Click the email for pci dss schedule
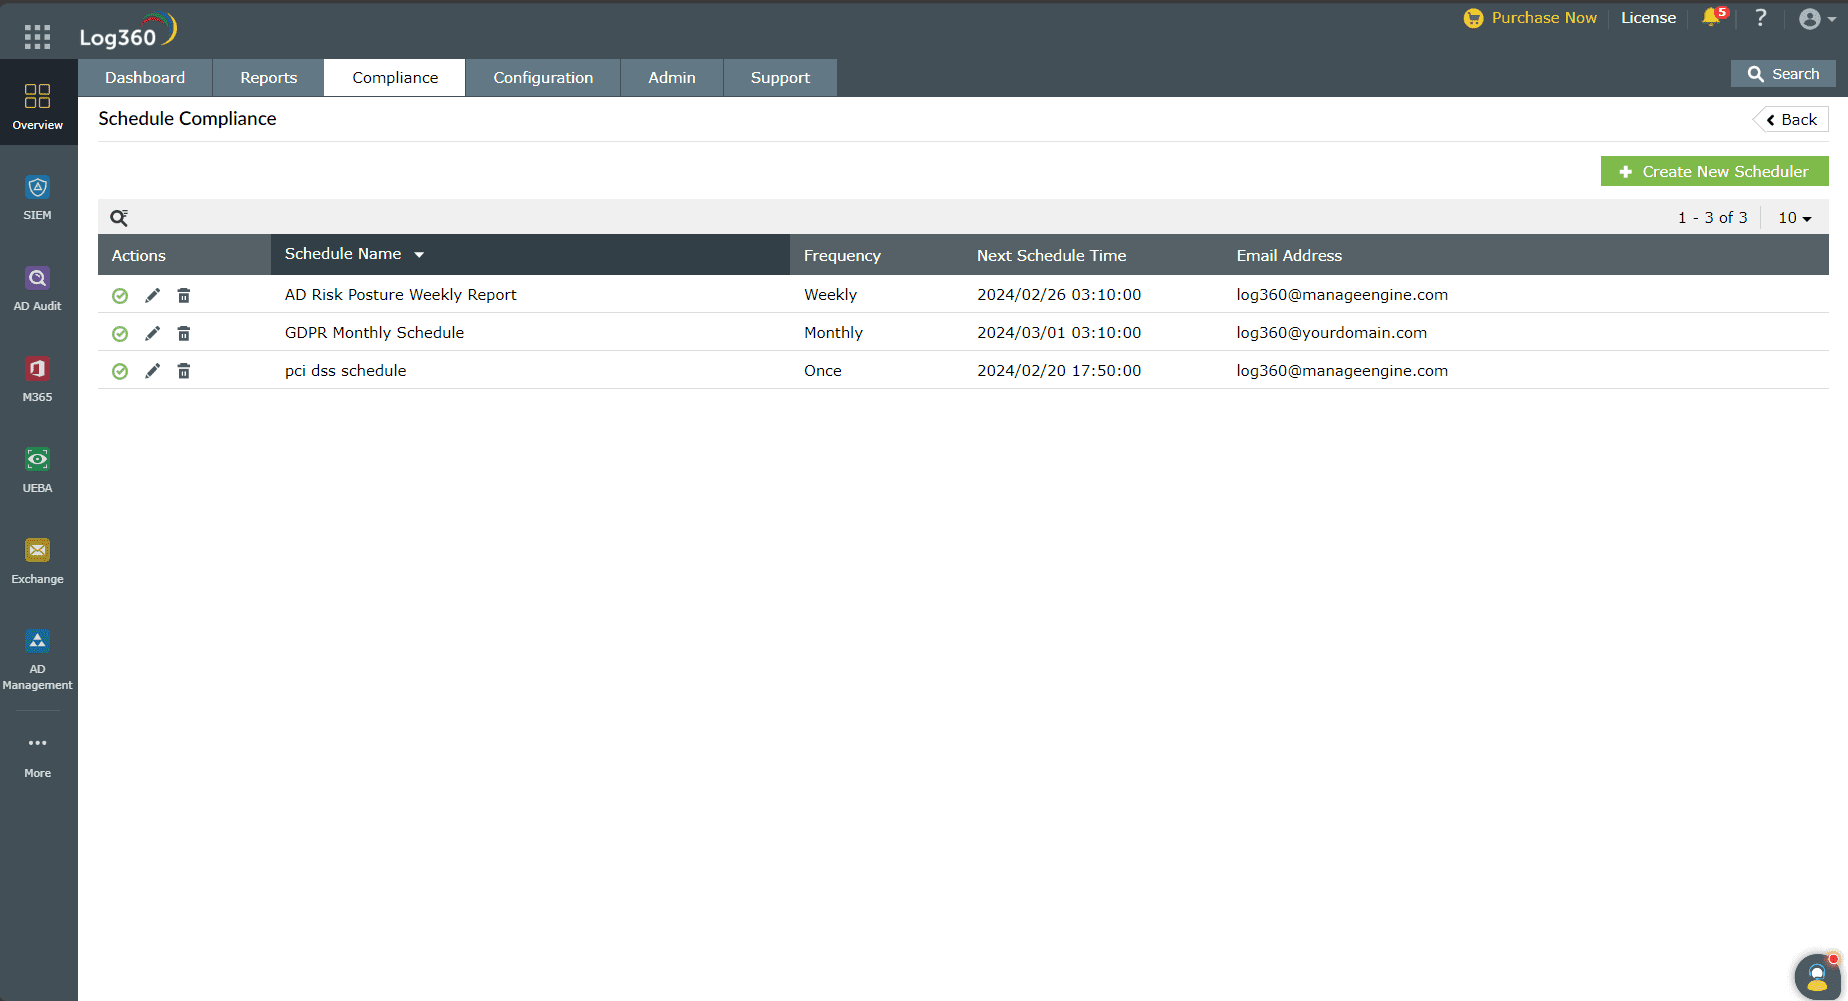1848x1001 pixels. point(1342,371)
